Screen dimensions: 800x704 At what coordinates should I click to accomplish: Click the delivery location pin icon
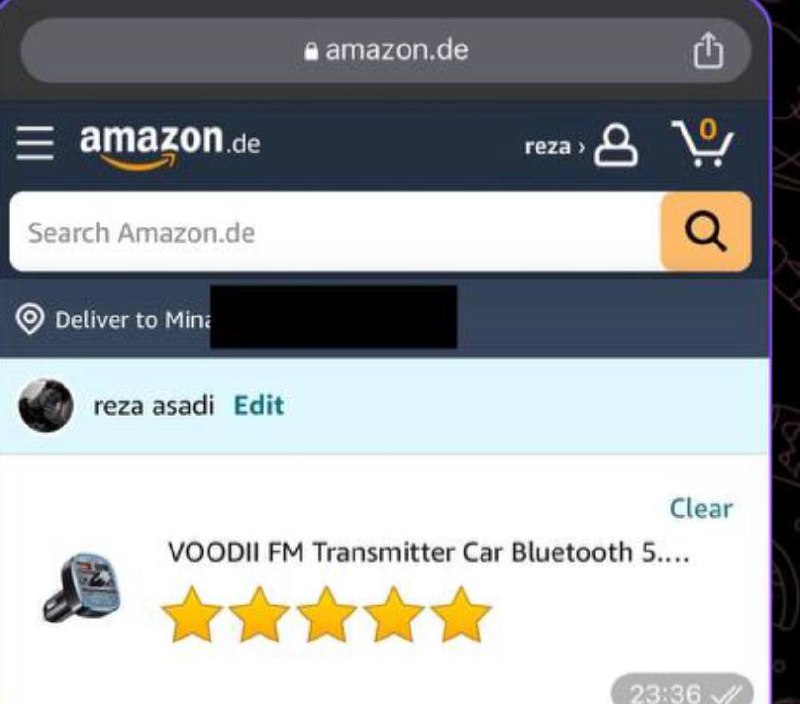point(30,319)
